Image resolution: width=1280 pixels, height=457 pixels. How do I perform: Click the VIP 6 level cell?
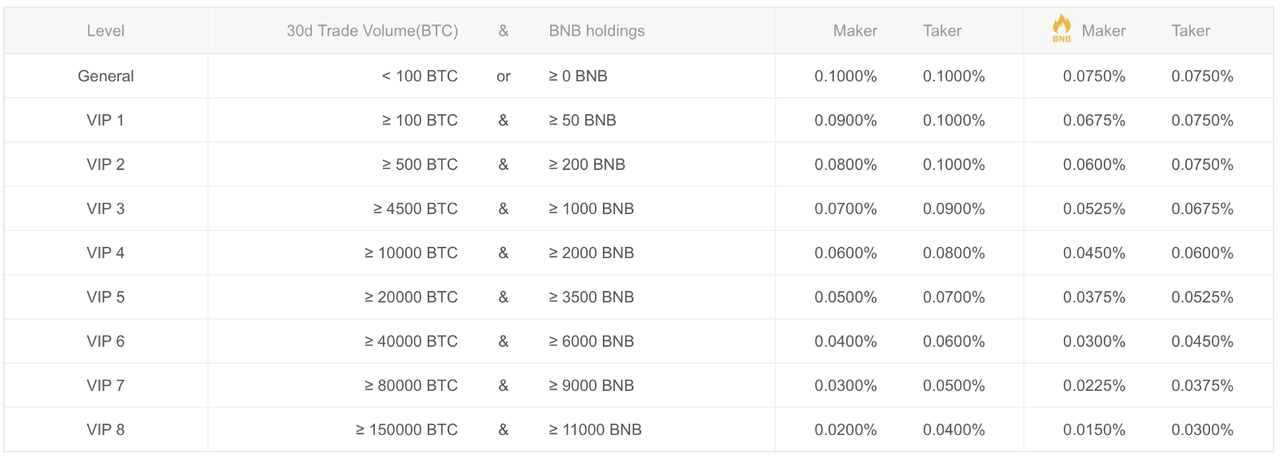click(106, 341)
